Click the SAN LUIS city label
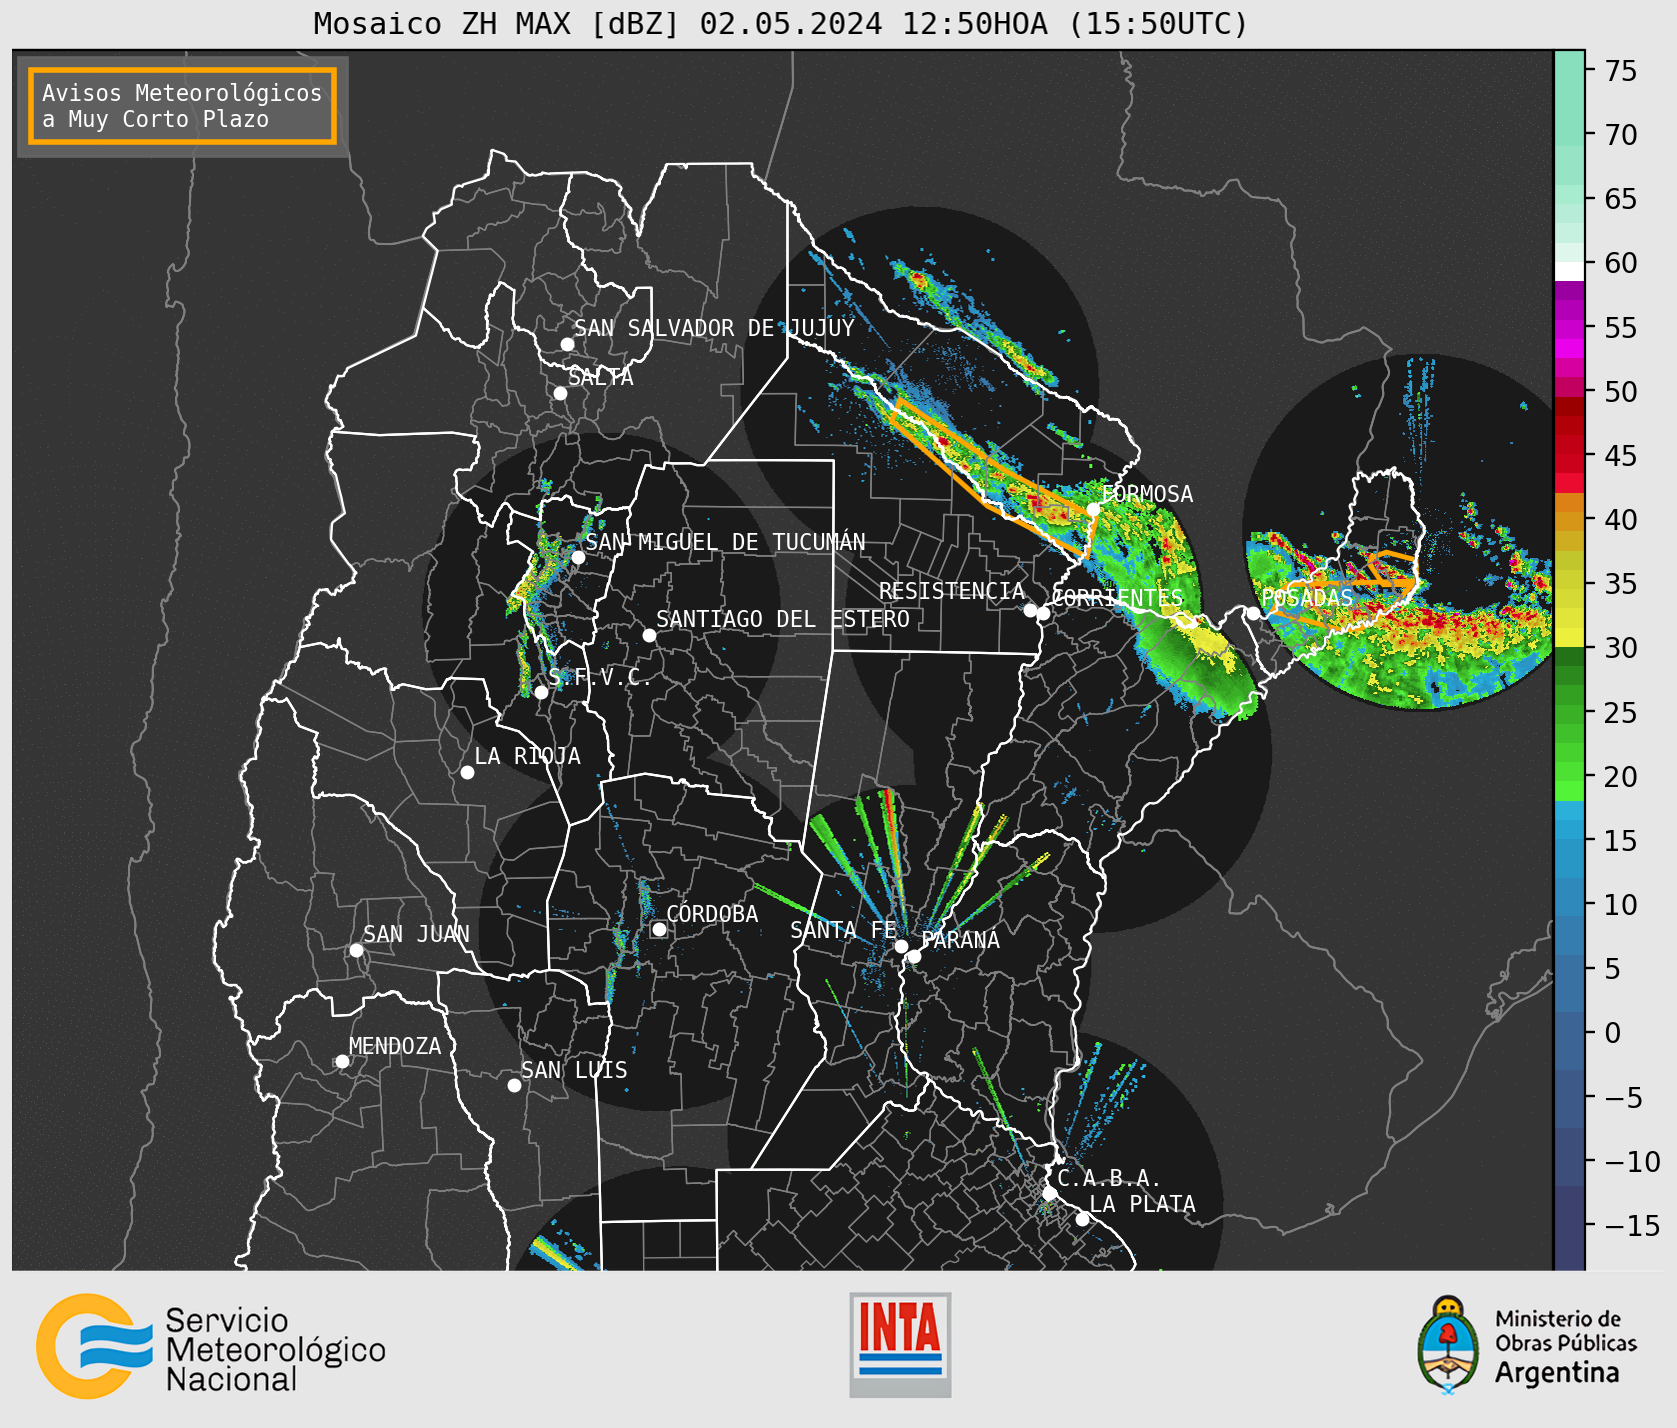1677x1428 pixels. click(x=575, y=1070)
